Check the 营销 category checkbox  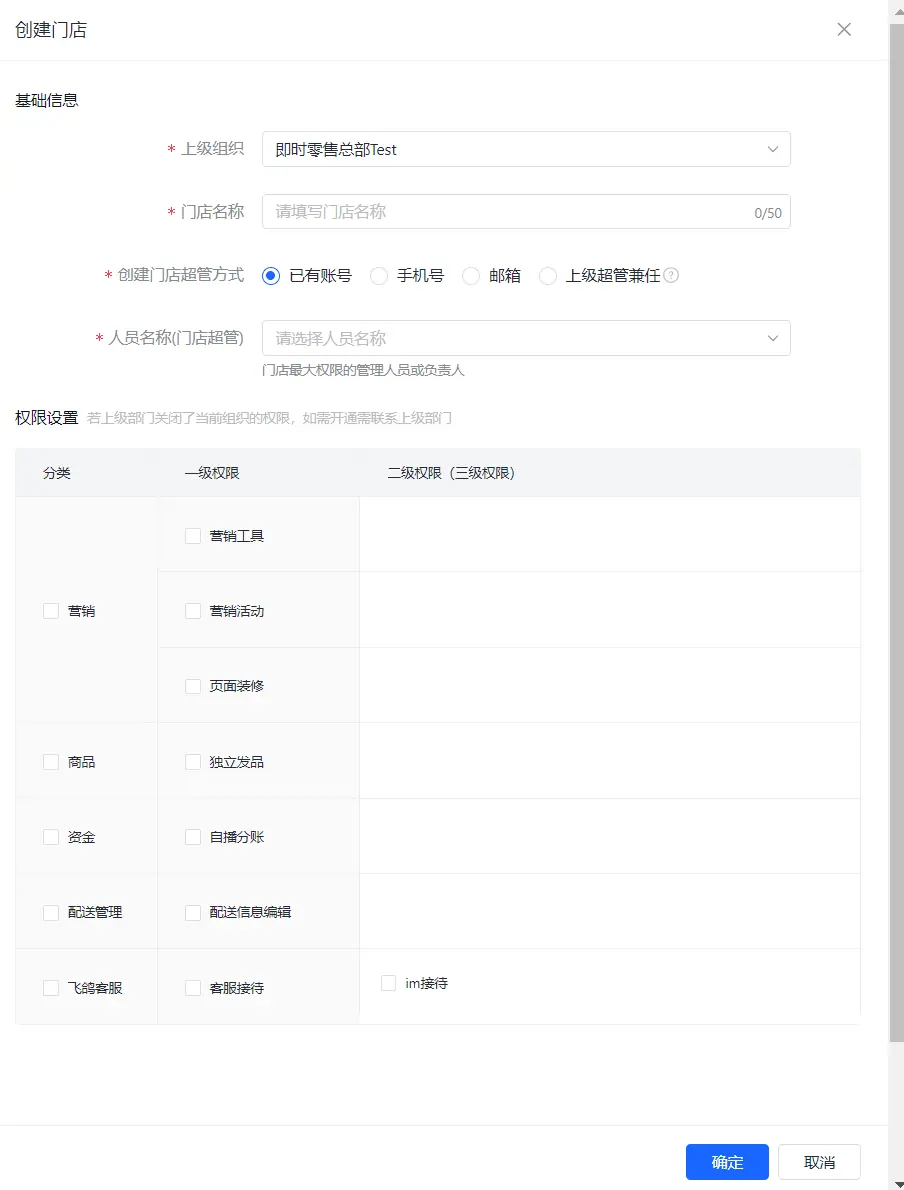coord(51,611)
